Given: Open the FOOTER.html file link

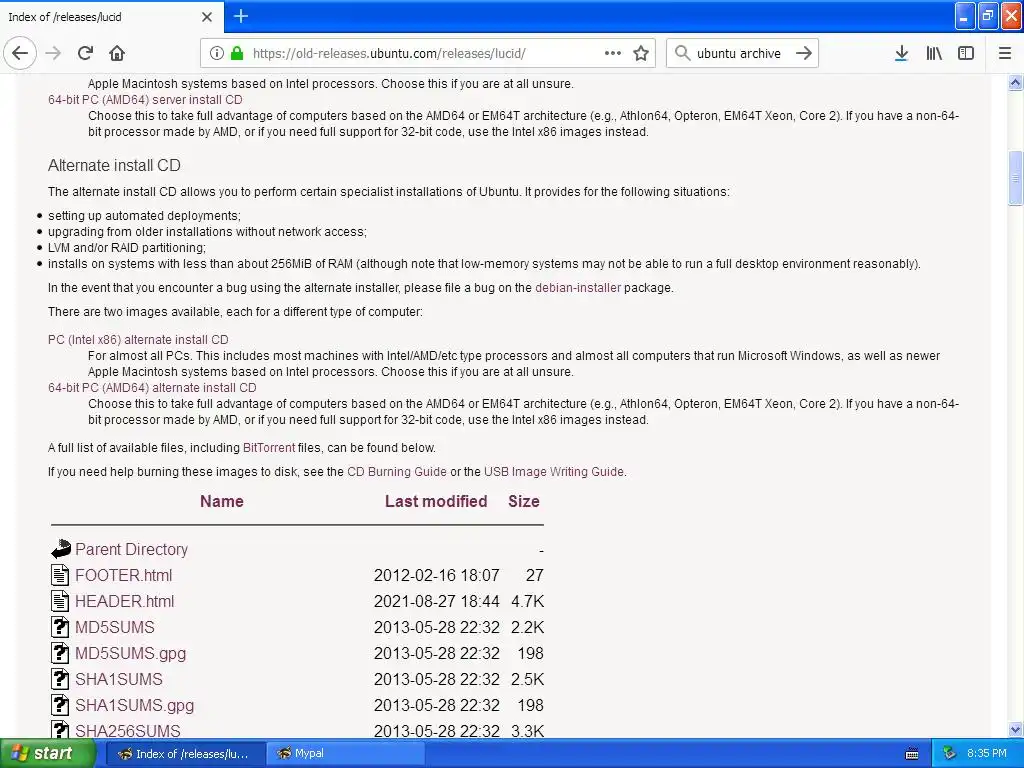Looking at the screenshot, I should (123, 575).
